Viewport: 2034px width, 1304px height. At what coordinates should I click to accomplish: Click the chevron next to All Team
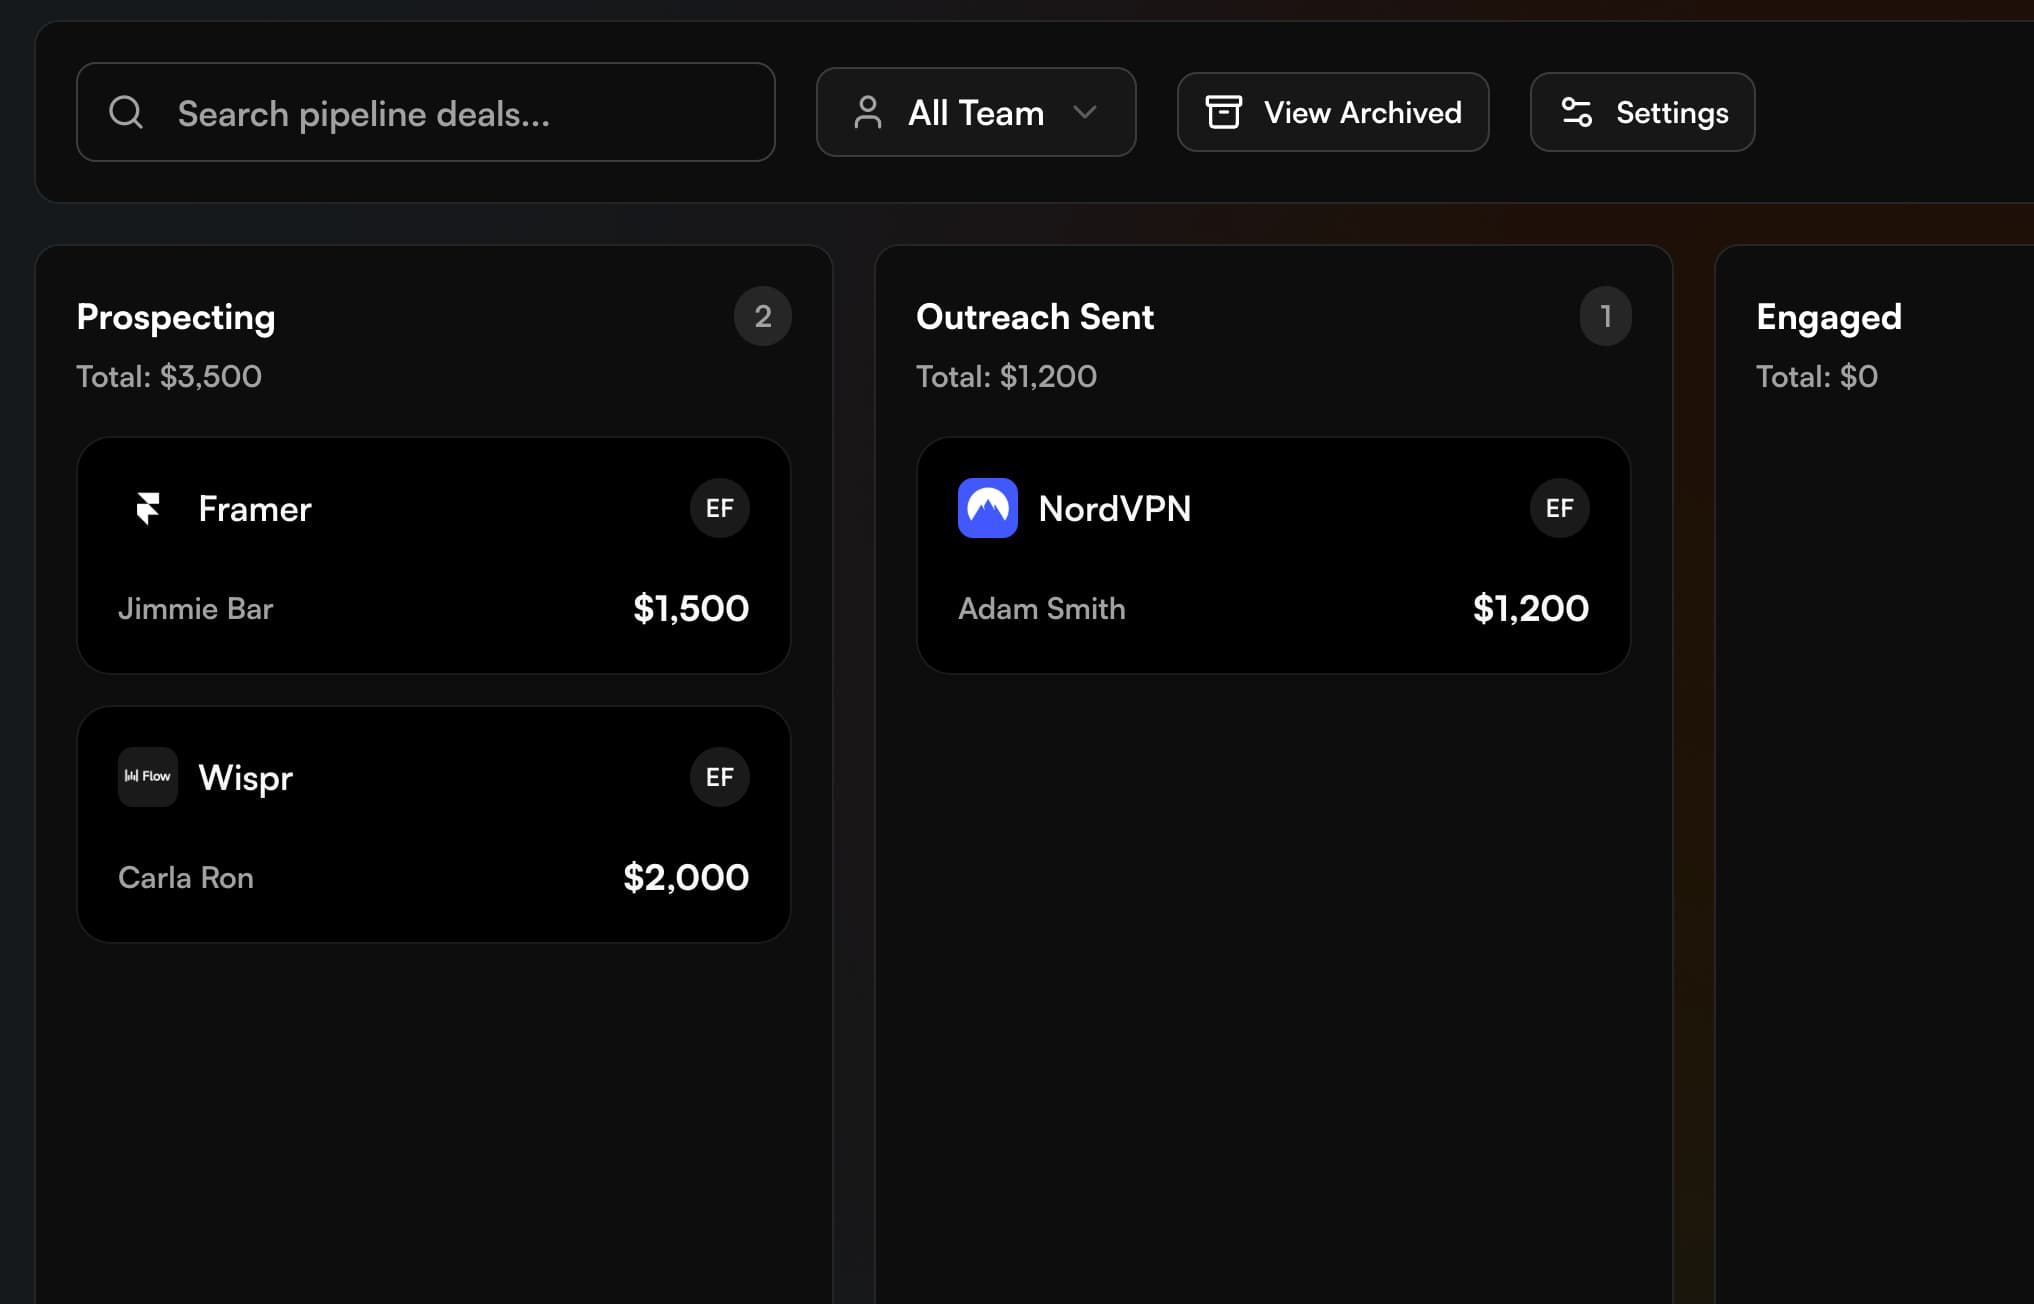(x=1086, y=113)
